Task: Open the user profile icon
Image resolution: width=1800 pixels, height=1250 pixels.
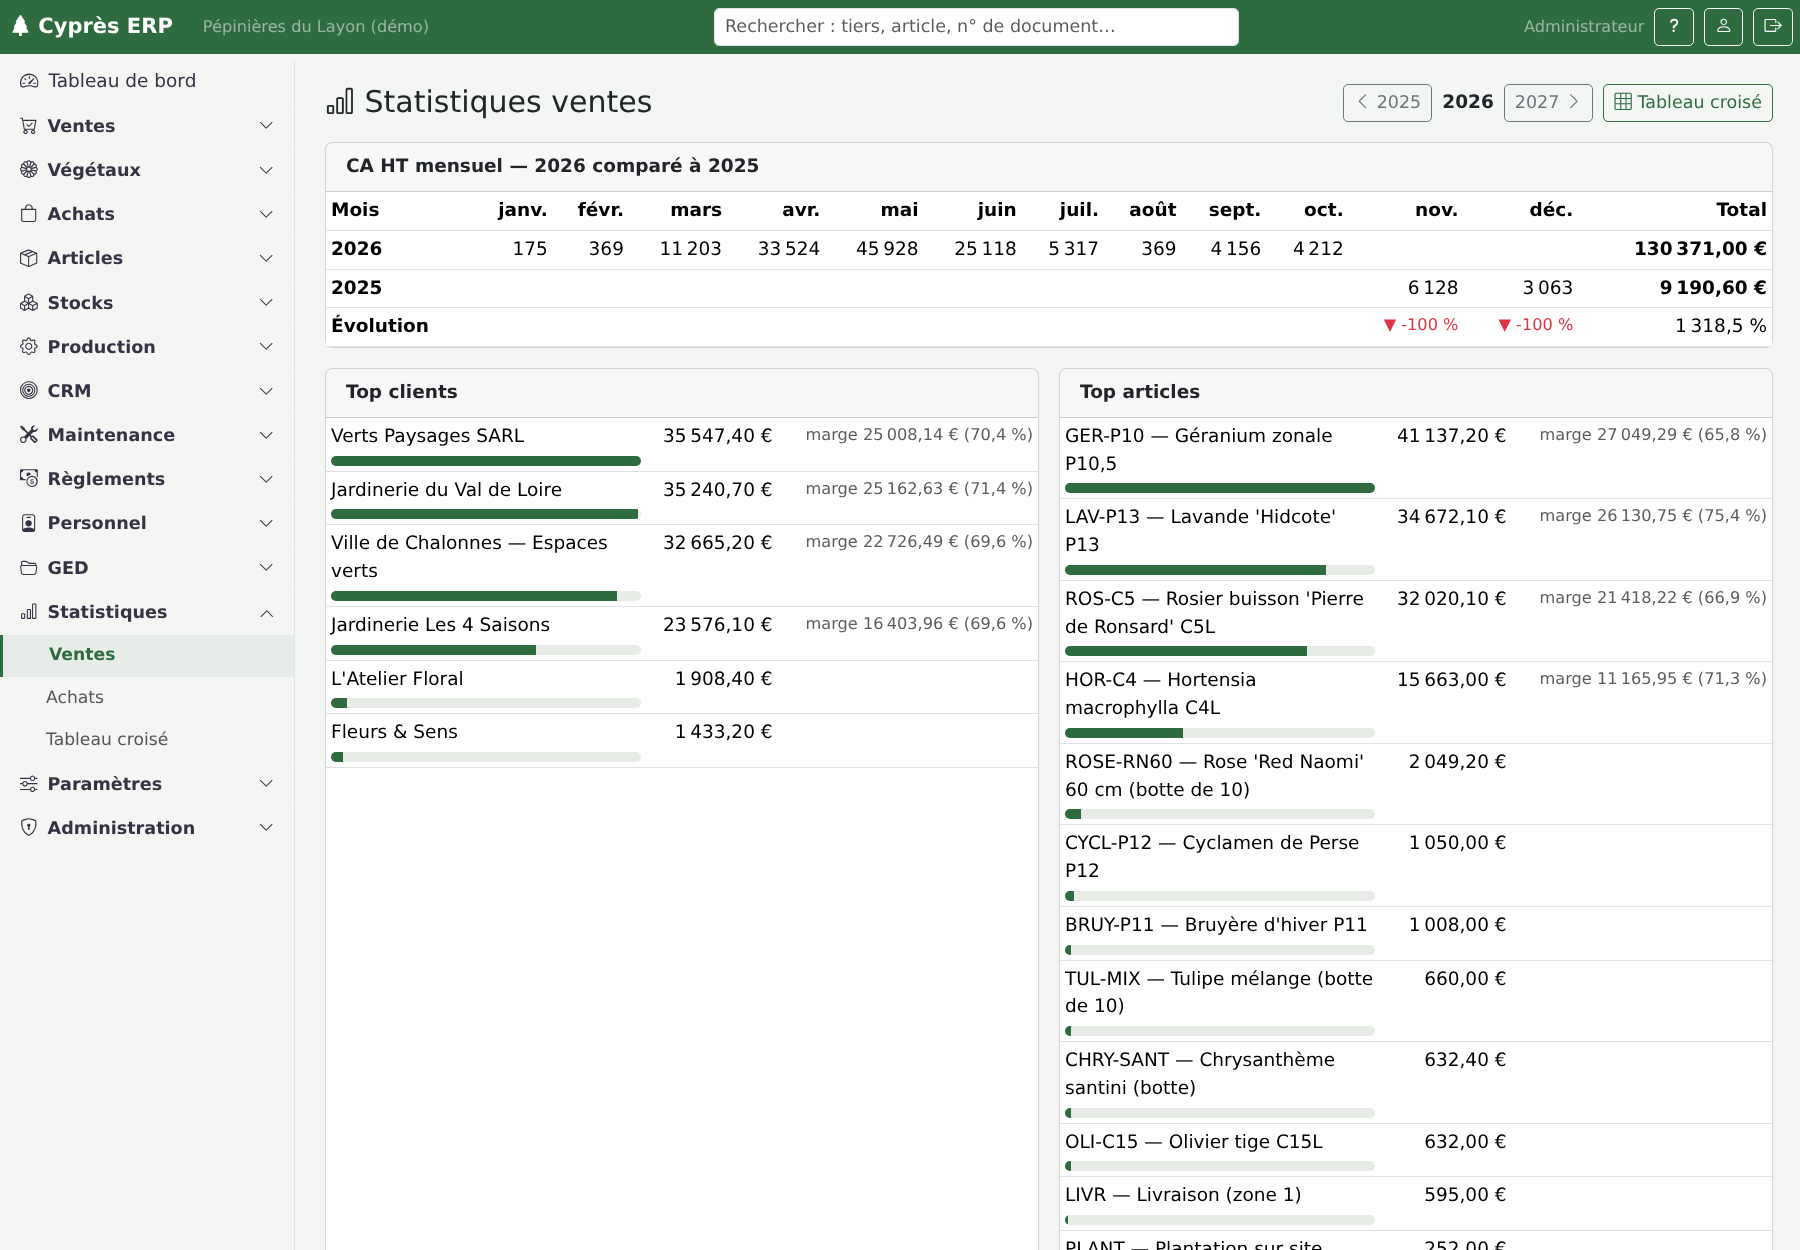Action: pyautogui.click(x=1723, y=27)
